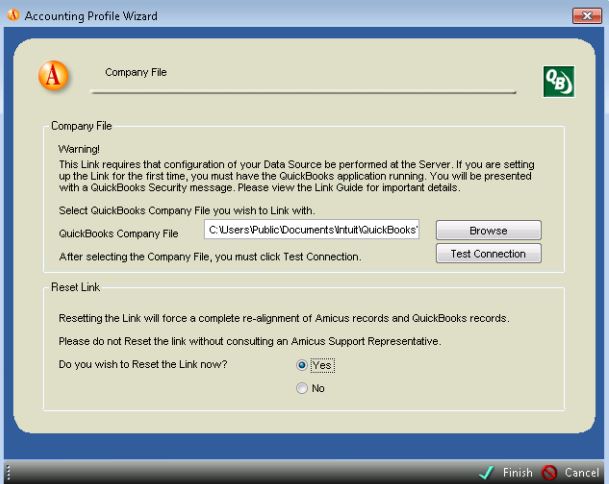Click 'Do you wish to Reset the Link now?'

coord(143,364)
